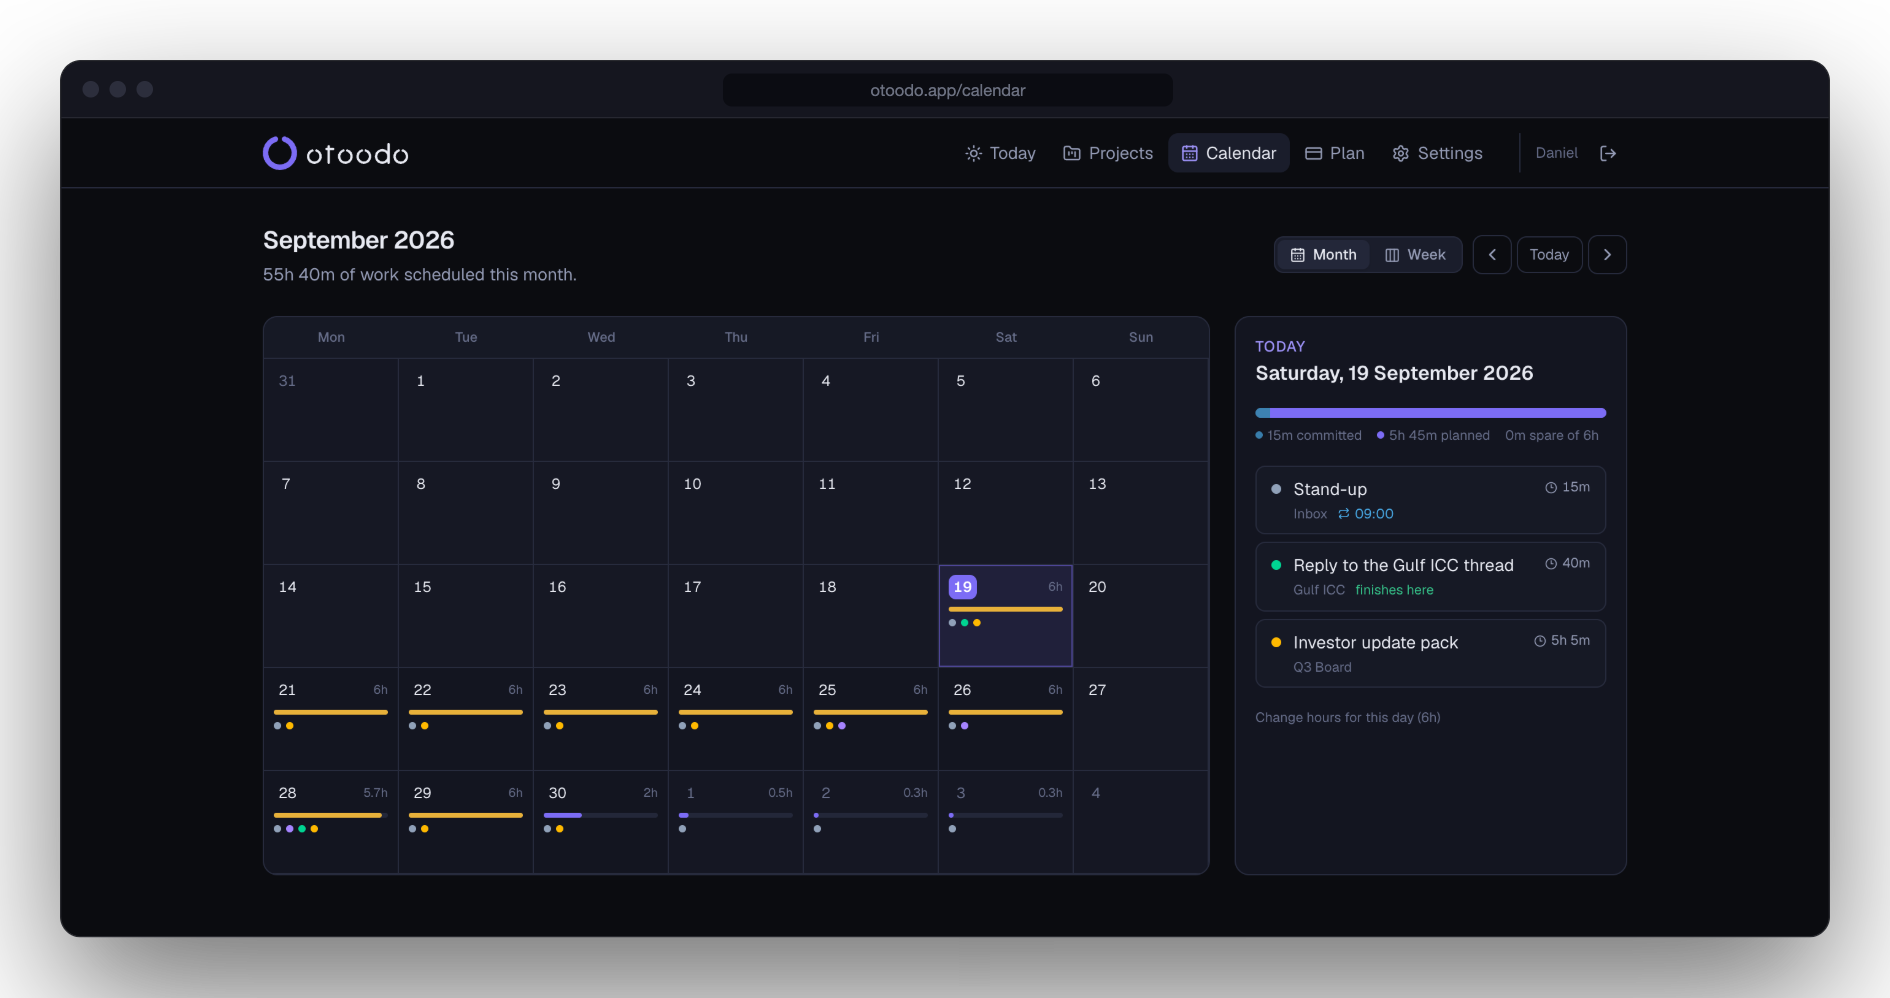
Task: Click the clock icon next to 40m
Action: coord(1551,564)
